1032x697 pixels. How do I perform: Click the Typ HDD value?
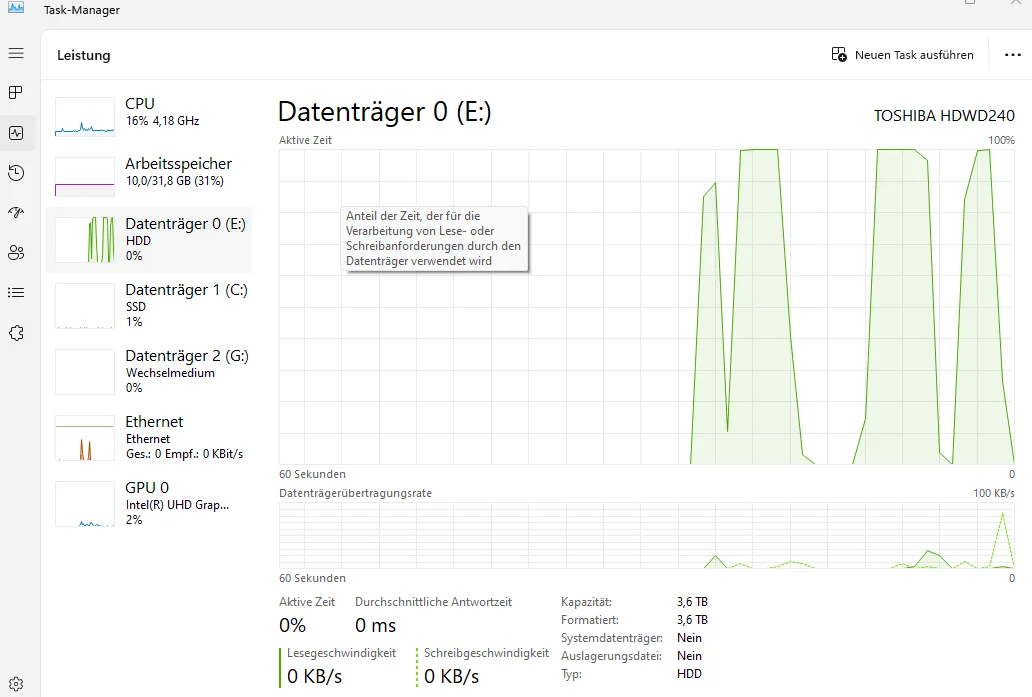pyautogui.click(x=689, y=674)
